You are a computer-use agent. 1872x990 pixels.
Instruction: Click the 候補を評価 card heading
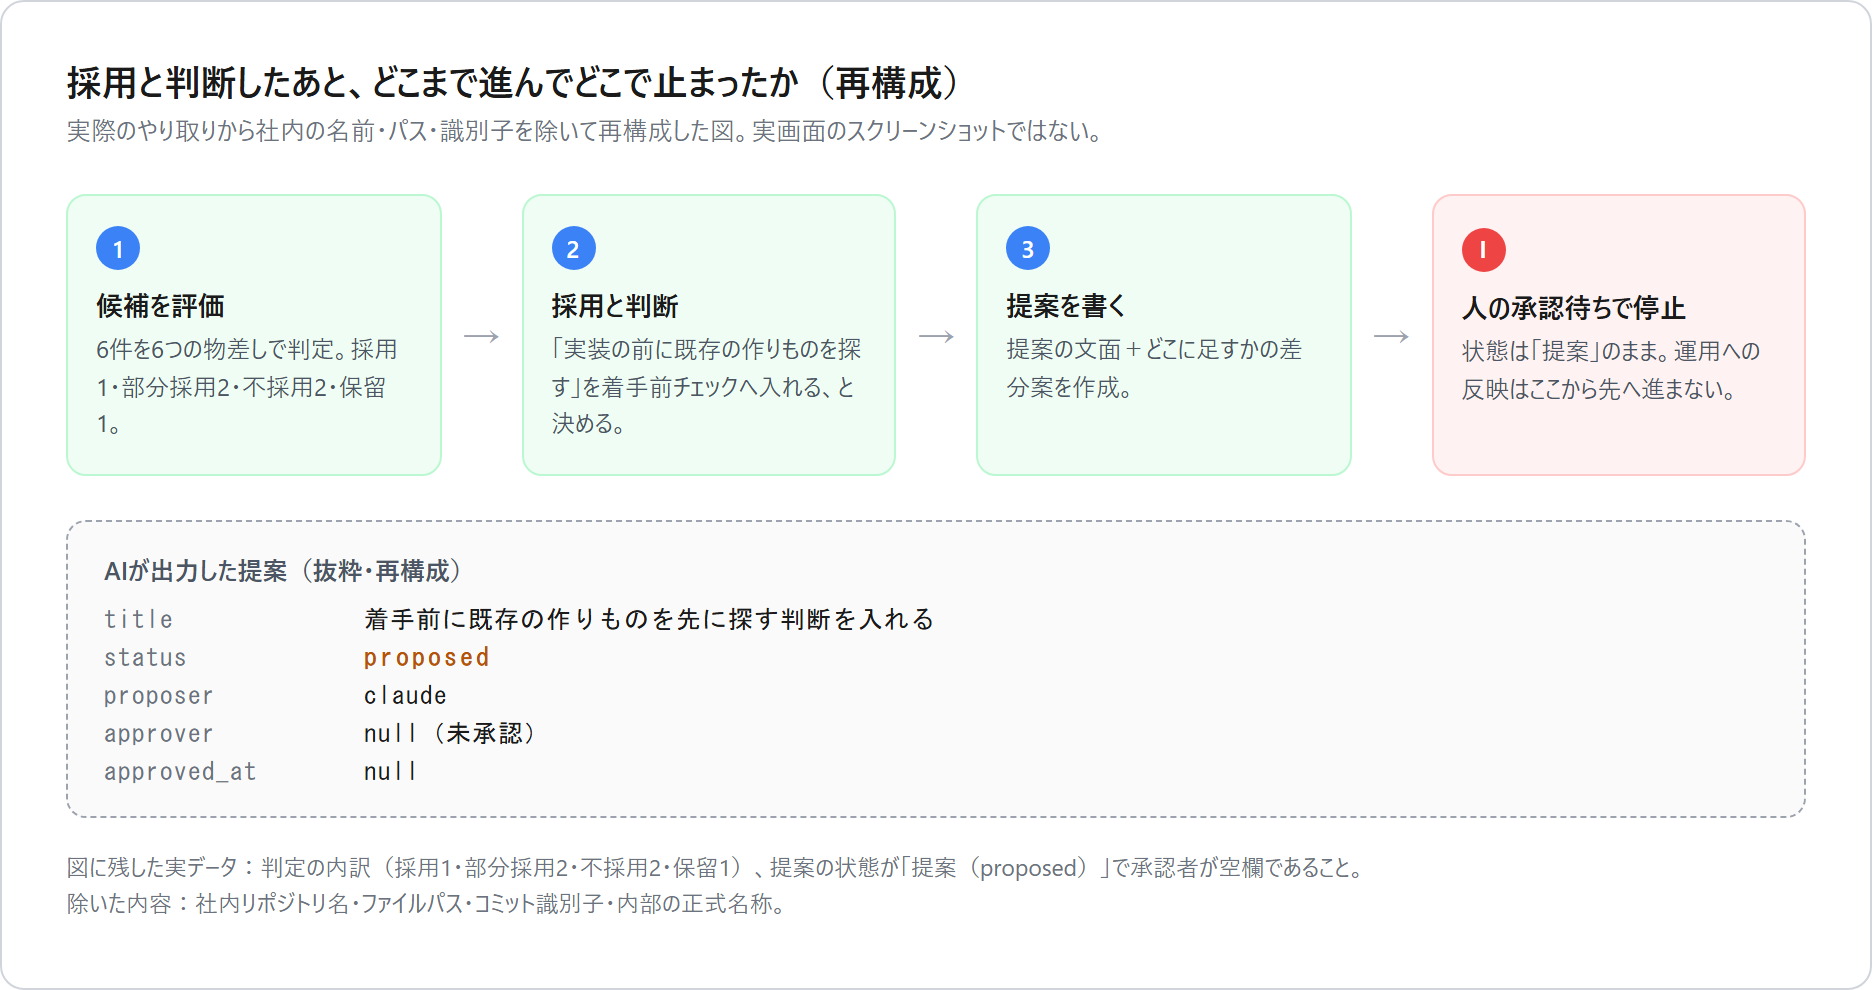click(160, 306)
